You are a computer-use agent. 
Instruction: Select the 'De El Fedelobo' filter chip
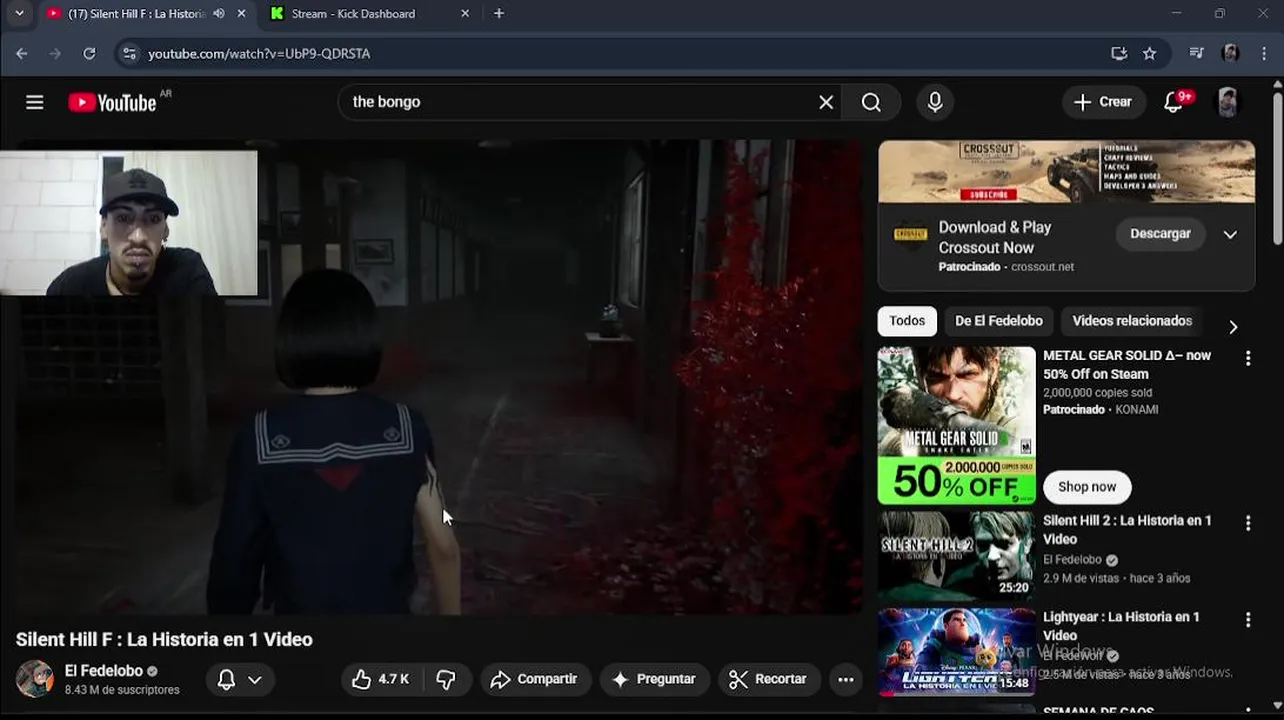pyautogui.click(x=999, y=321)
